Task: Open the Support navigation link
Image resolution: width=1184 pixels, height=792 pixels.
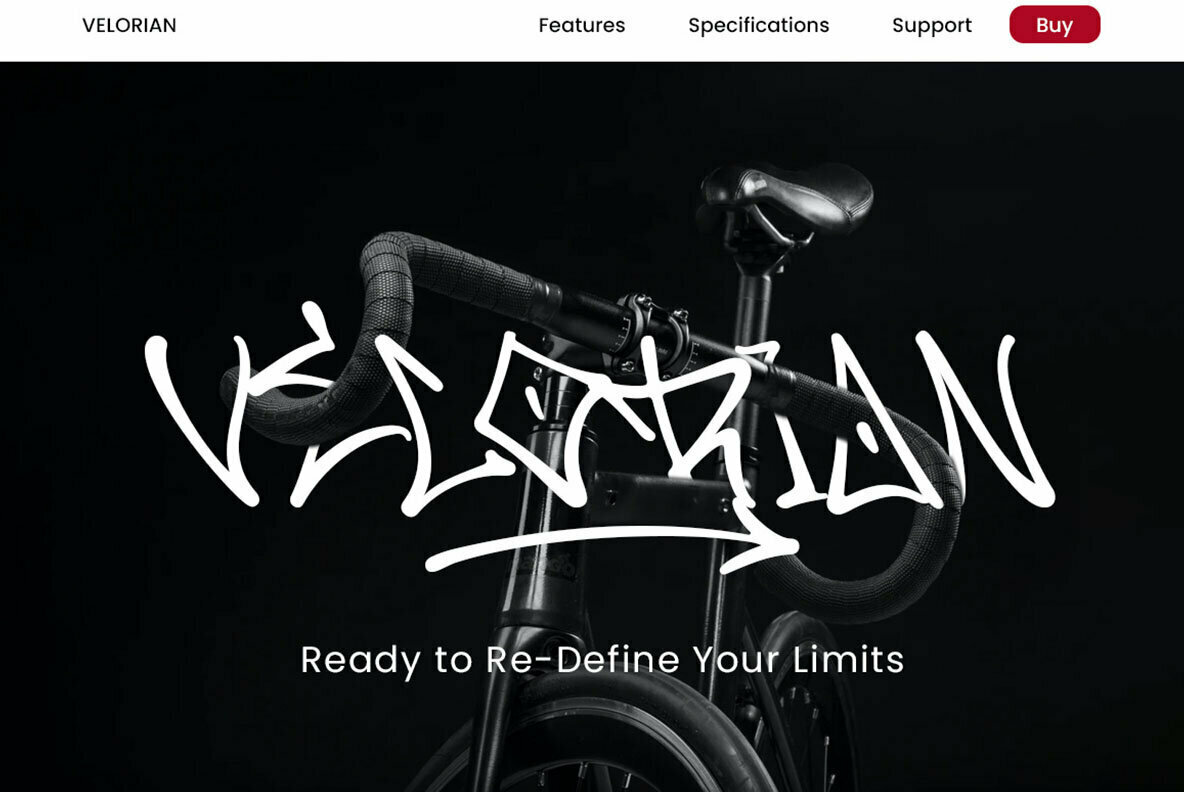Action: click(931, 26)
